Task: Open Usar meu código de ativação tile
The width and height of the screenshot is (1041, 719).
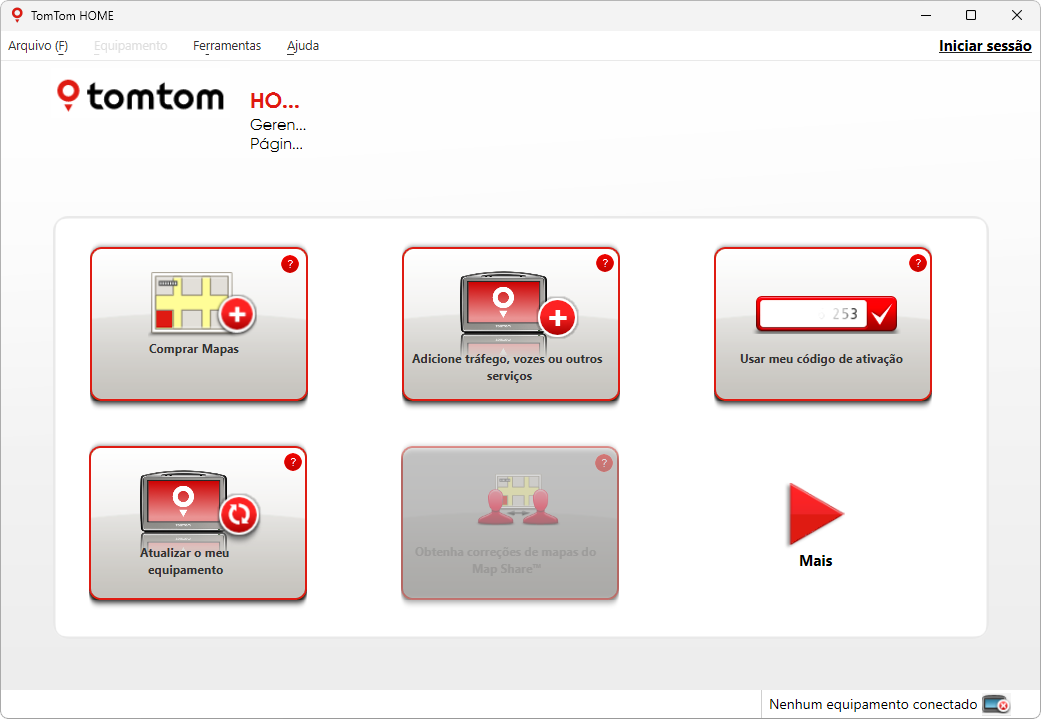Action: click(823, 324)
